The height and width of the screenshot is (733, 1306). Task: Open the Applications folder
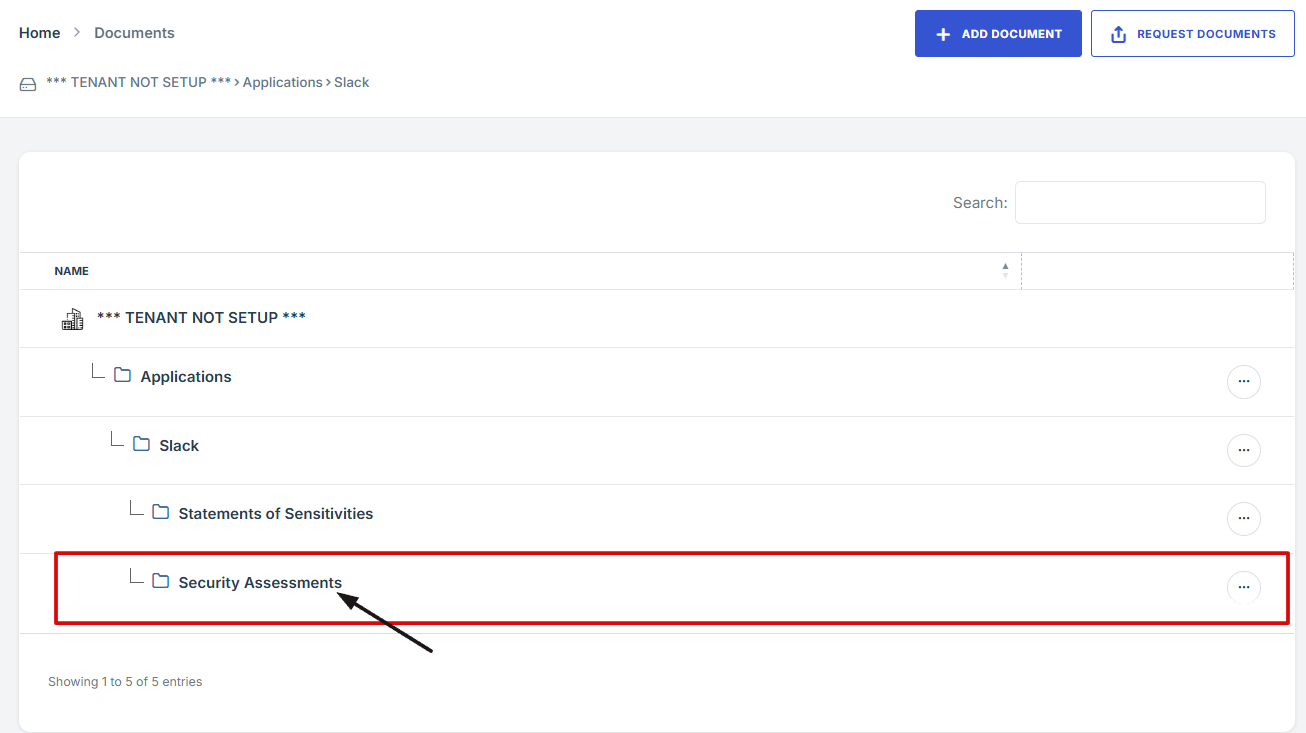pos(186,377)
